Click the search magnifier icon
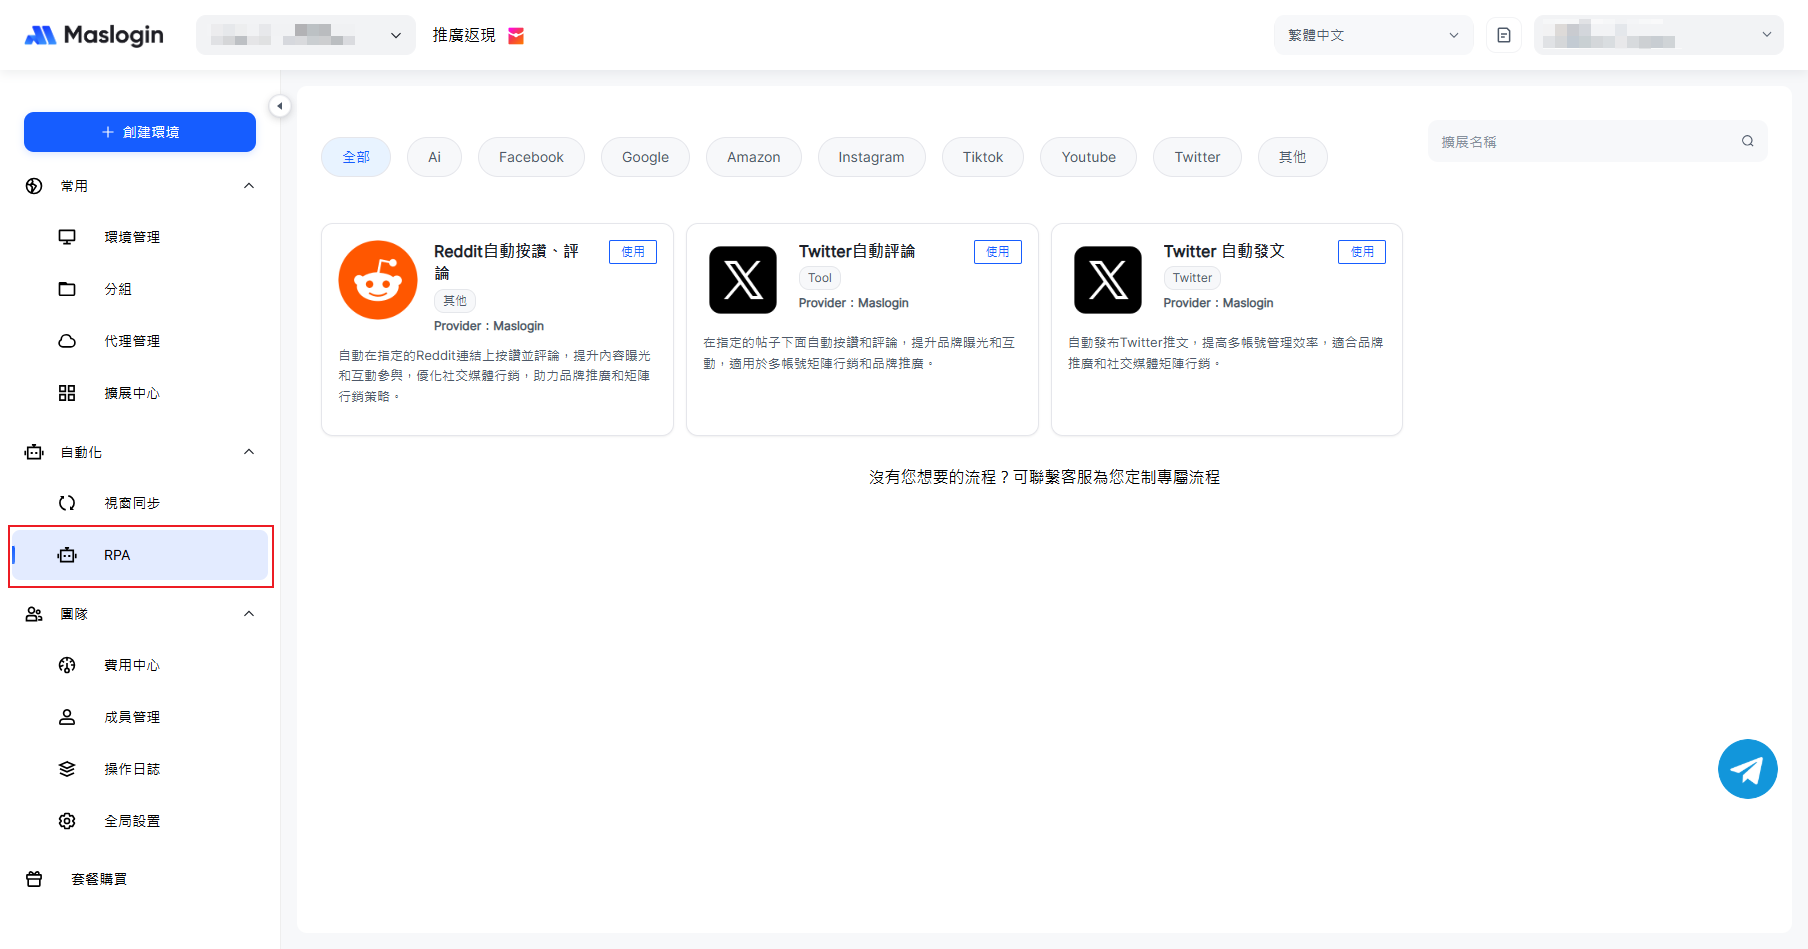1808x949 pixels. point(1747,141)
